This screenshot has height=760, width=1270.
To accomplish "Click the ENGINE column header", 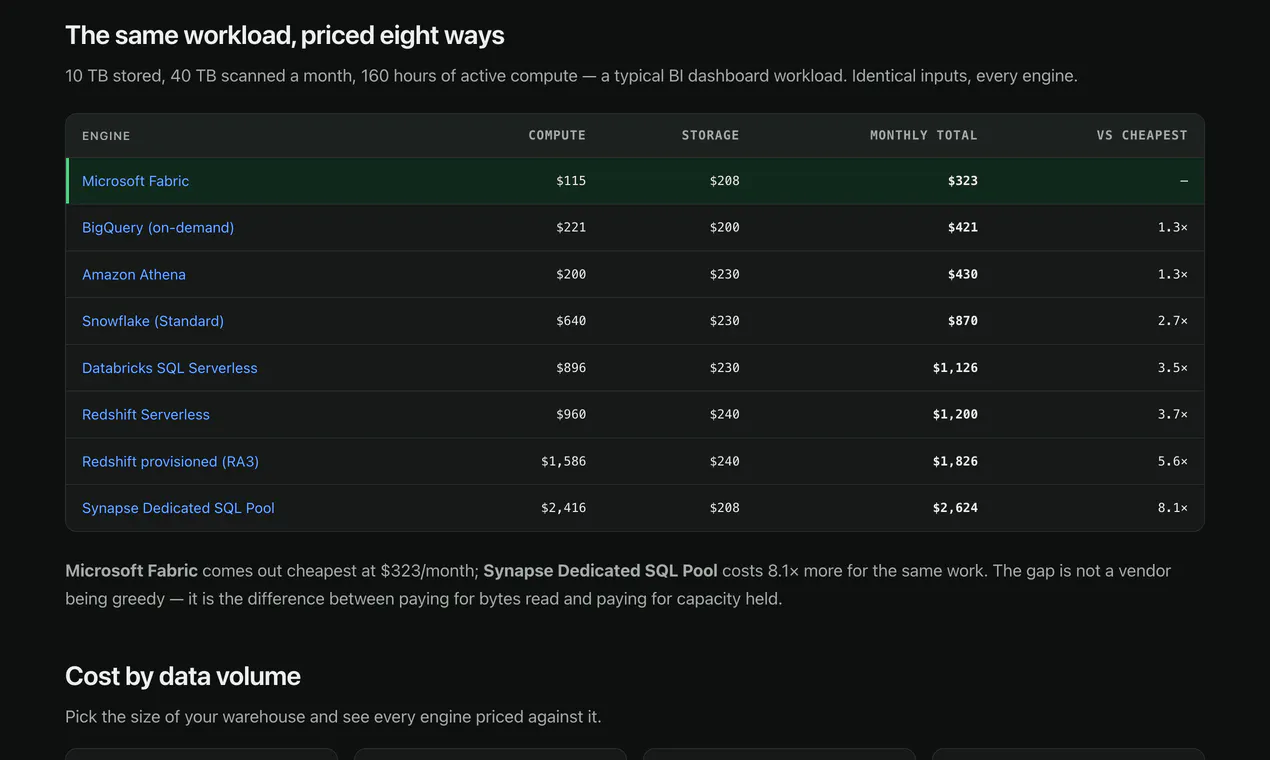I will click(x=106, y=136).
